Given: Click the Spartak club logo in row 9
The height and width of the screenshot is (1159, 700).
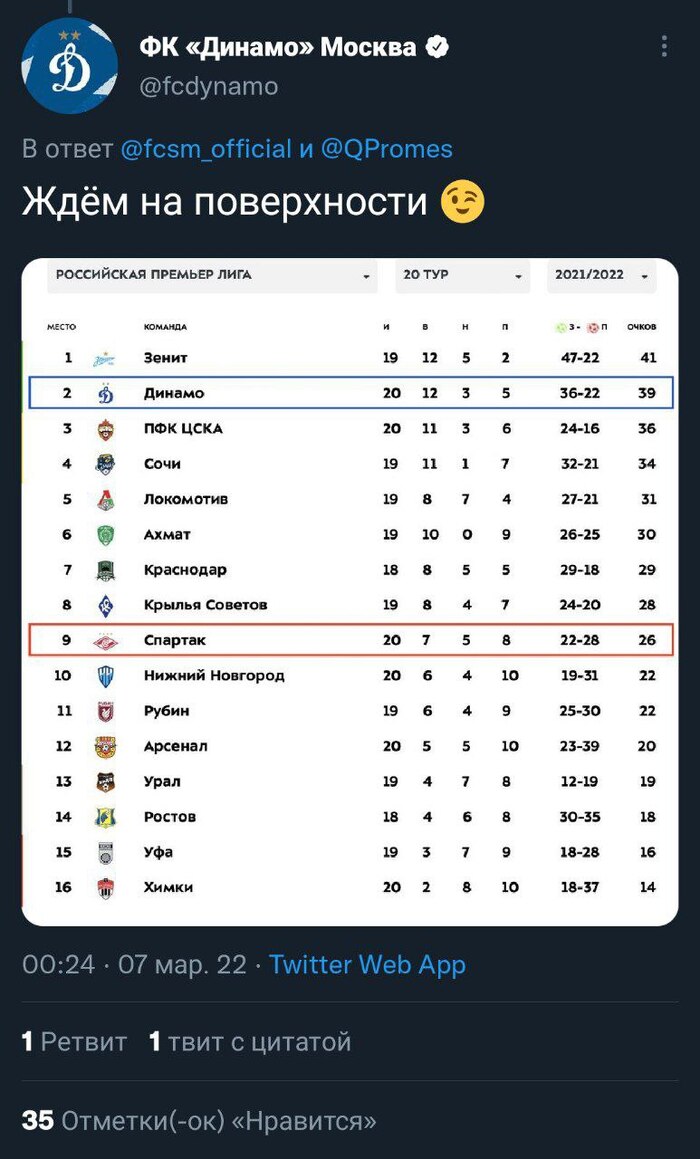Looking at the screenshot, I should click(105, 641).
